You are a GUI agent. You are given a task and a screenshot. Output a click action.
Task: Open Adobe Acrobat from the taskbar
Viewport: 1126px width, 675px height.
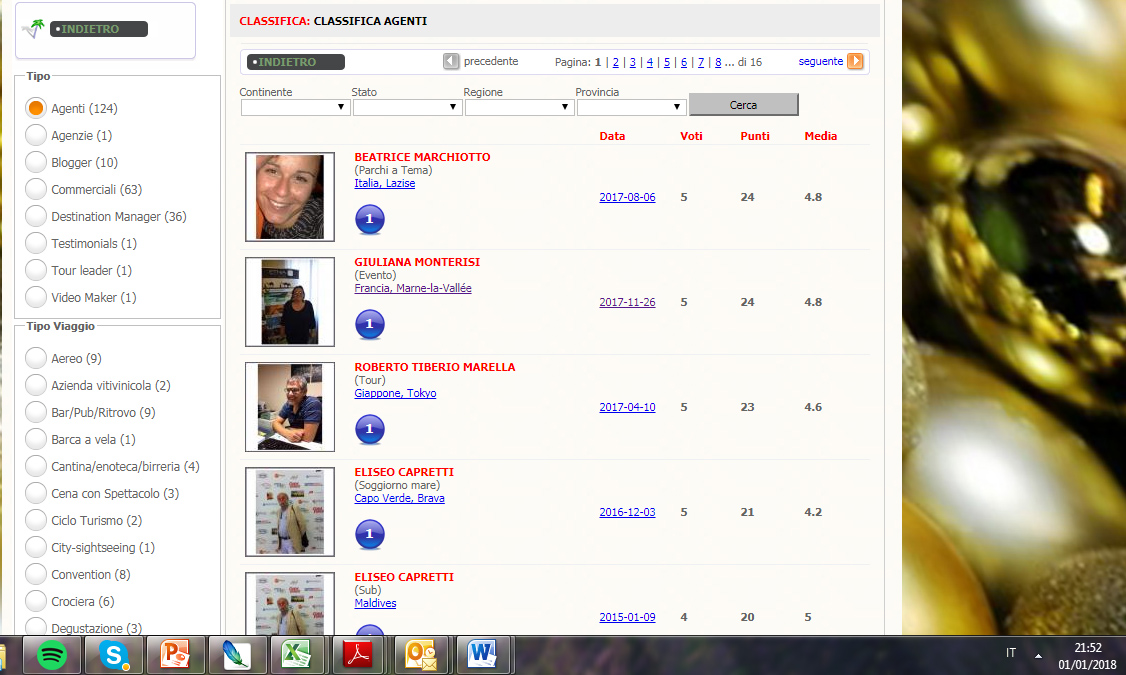pyautogui.click(x=358, y=655)
